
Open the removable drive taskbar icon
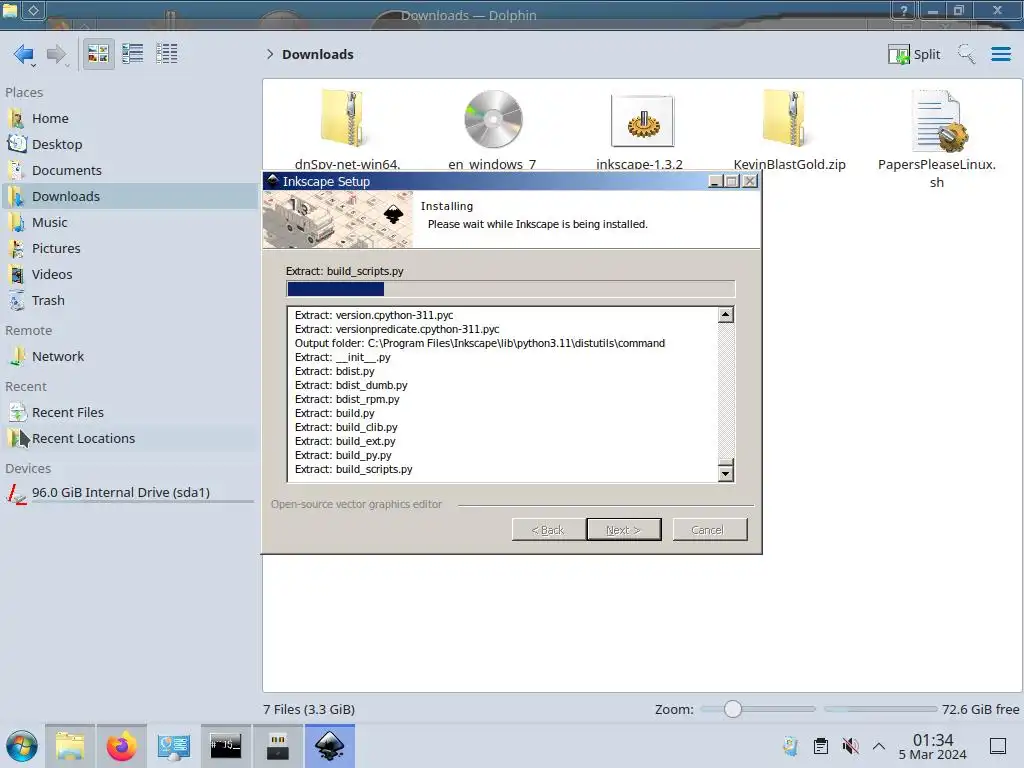click(278, 746)
